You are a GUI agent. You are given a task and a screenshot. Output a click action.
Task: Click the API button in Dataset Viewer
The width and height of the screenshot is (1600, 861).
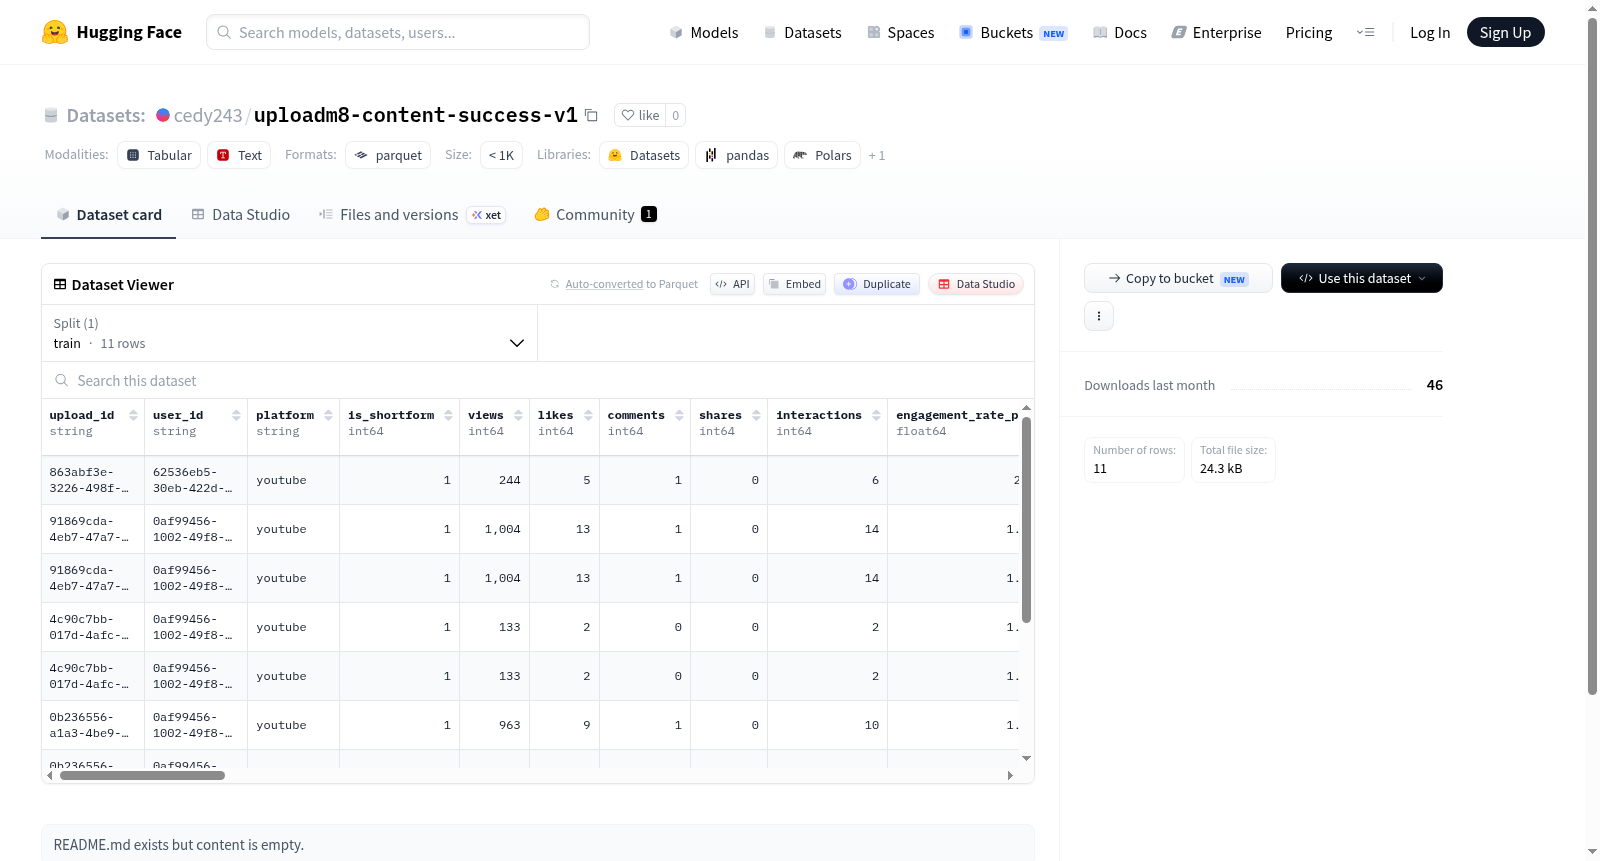point(732,284)
